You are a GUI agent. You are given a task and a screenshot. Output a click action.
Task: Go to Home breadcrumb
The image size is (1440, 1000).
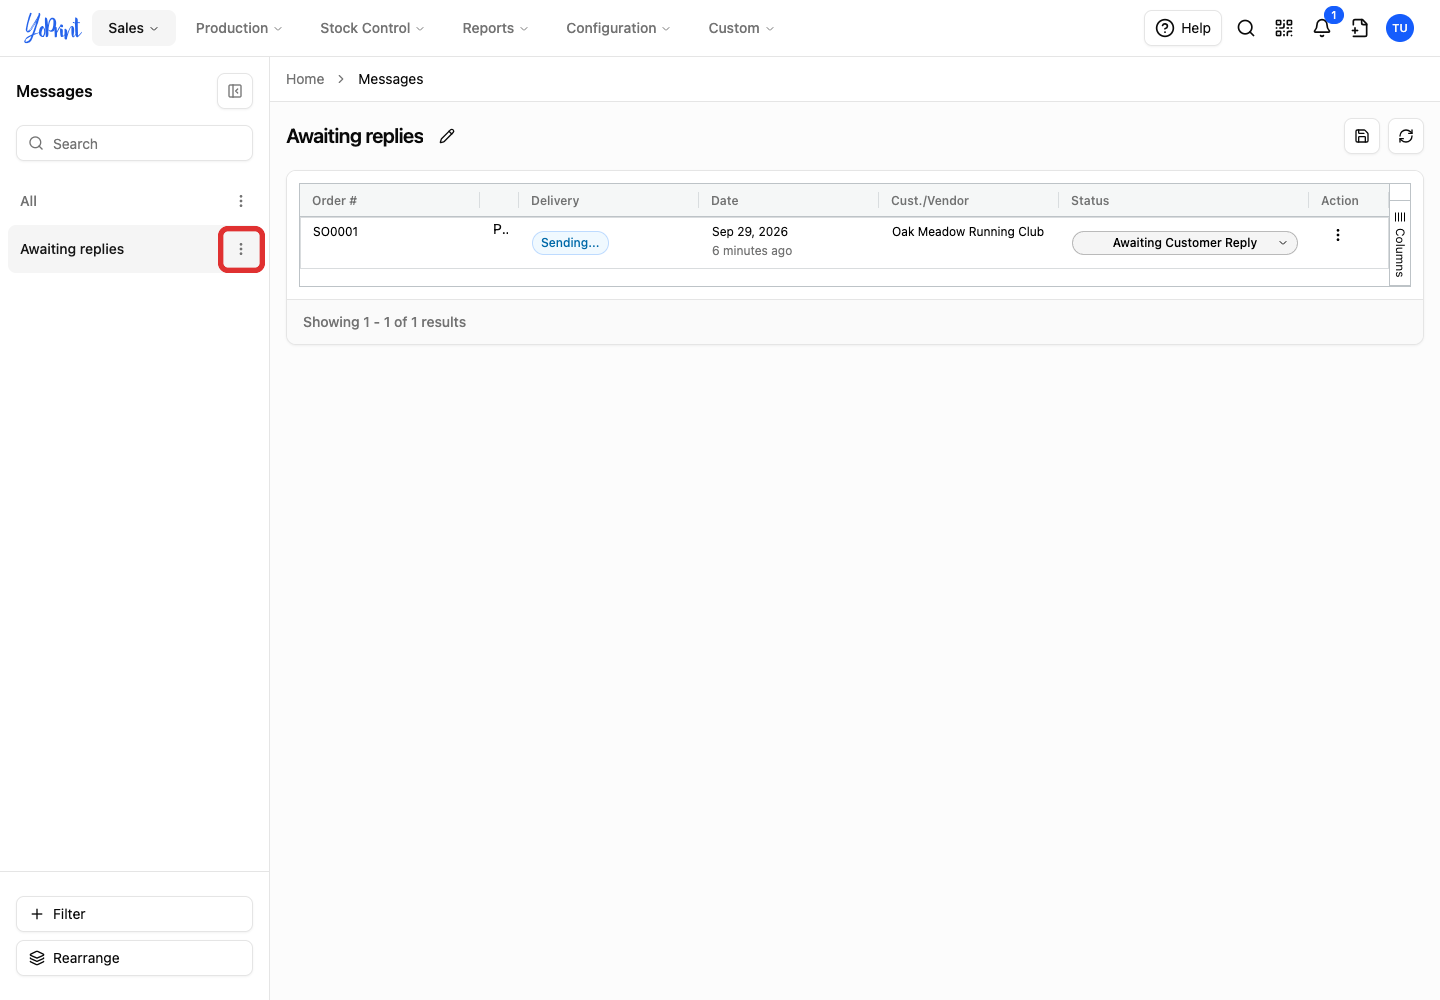pos(305,79)
